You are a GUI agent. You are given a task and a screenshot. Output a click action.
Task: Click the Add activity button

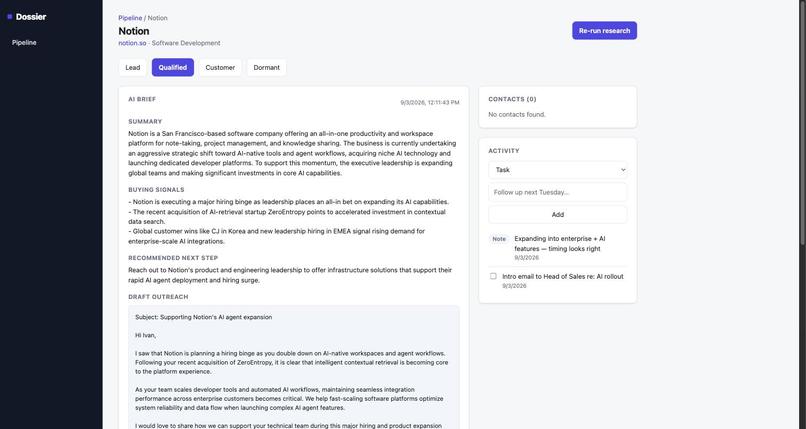point(558,215)
